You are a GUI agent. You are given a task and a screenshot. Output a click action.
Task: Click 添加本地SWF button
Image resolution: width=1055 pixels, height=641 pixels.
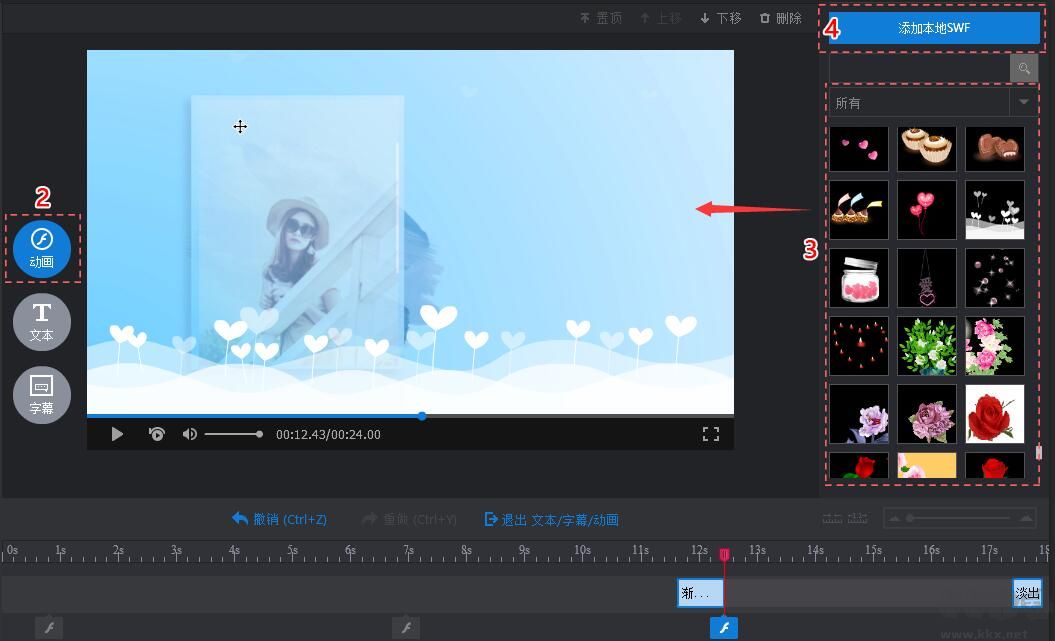[x=934, y=28]
